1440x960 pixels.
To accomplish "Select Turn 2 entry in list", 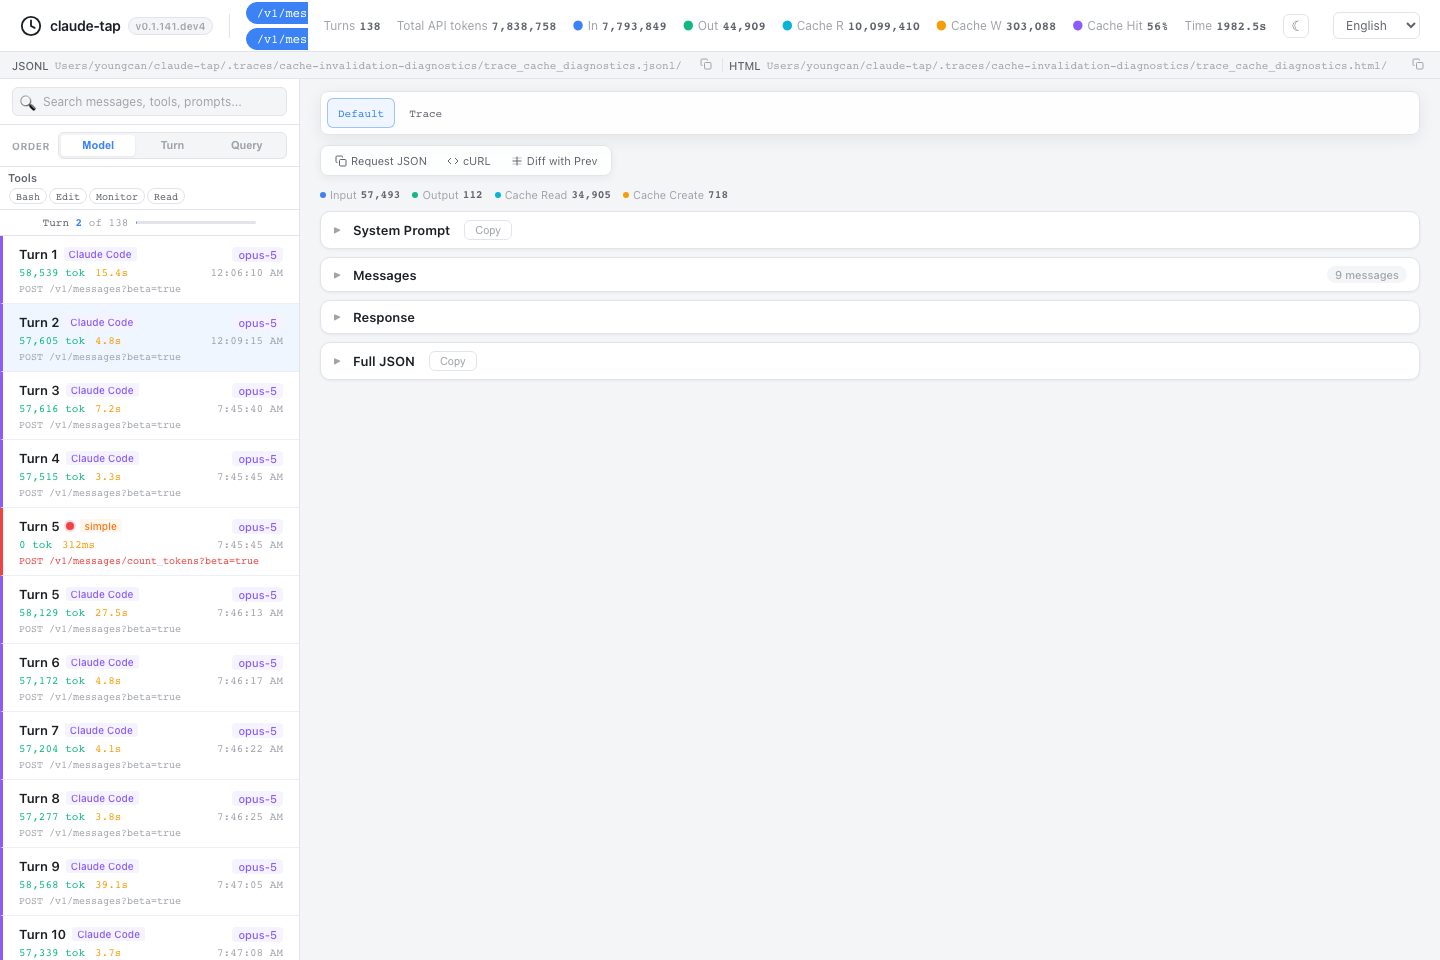I will [x=150, y=338].
